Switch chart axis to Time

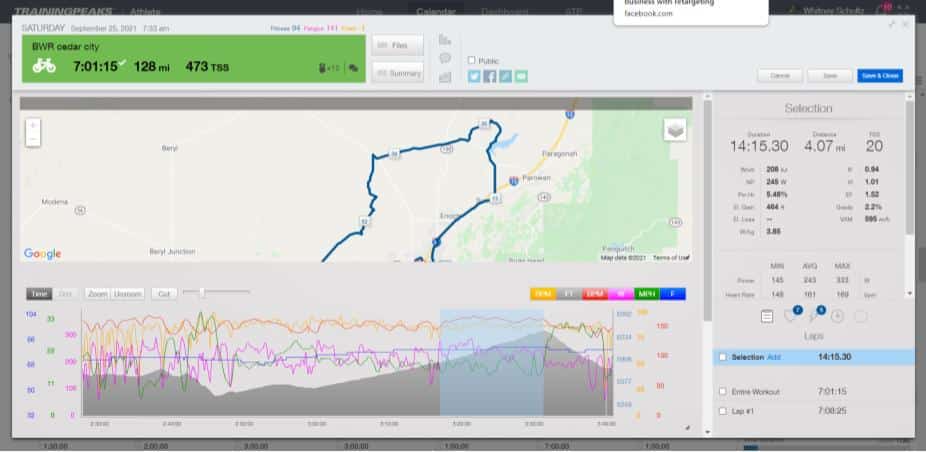(39, 294)
